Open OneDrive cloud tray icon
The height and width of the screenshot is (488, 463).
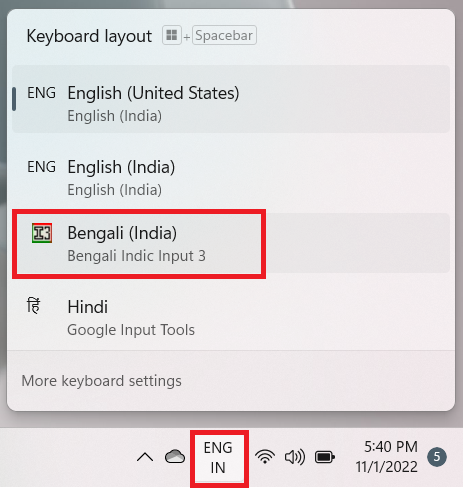(x=175, y=457)
